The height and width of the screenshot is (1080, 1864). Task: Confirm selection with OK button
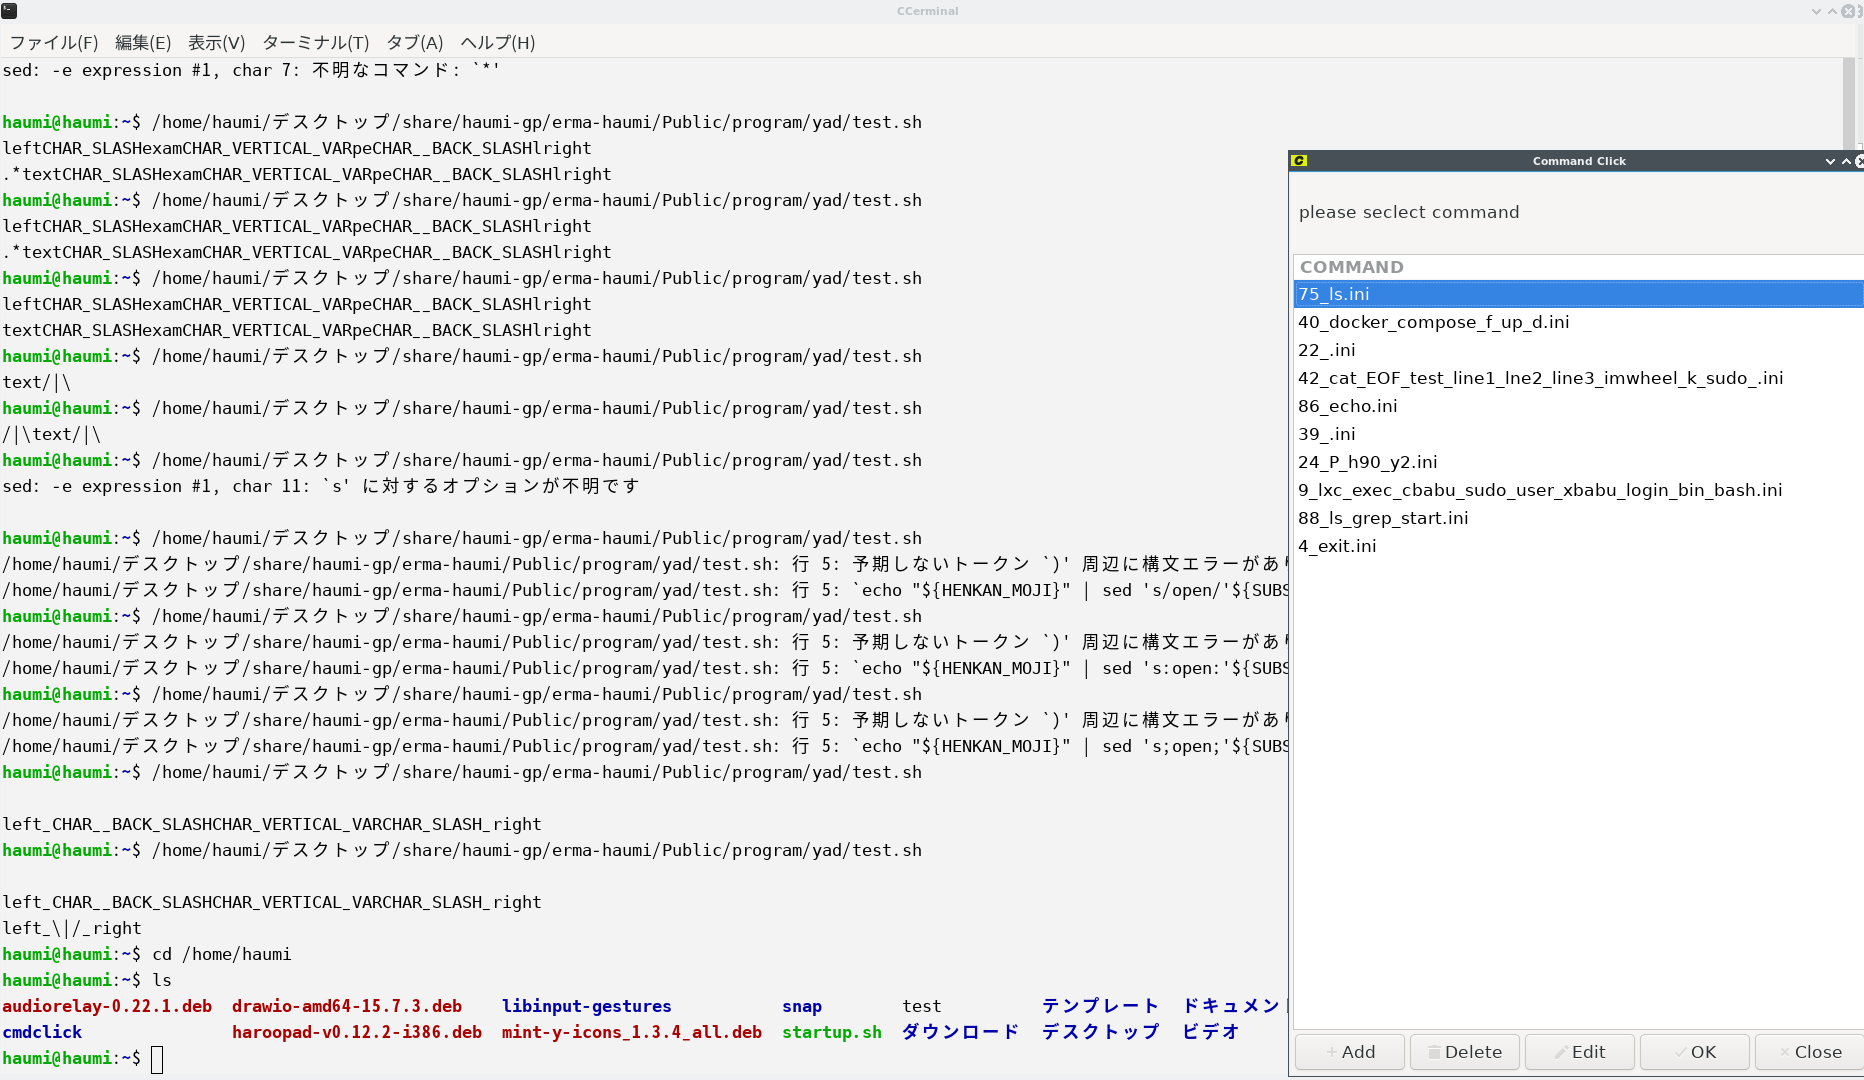click(1695, 1052)
